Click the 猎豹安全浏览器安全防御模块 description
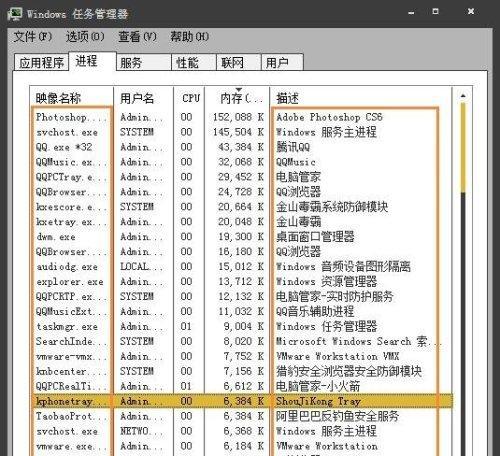 click(x=349, y=371)
